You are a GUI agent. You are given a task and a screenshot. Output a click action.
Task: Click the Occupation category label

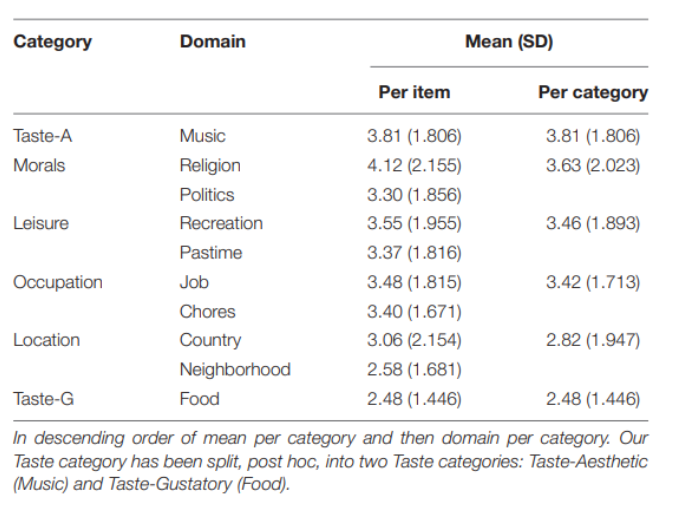tap(58, 282)
